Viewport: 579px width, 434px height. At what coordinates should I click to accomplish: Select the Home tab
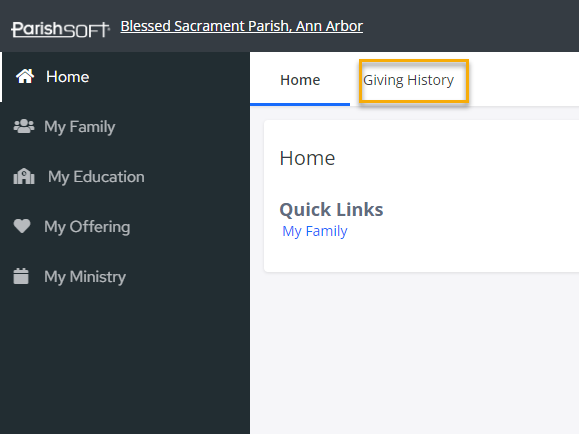tap(300, 80)
